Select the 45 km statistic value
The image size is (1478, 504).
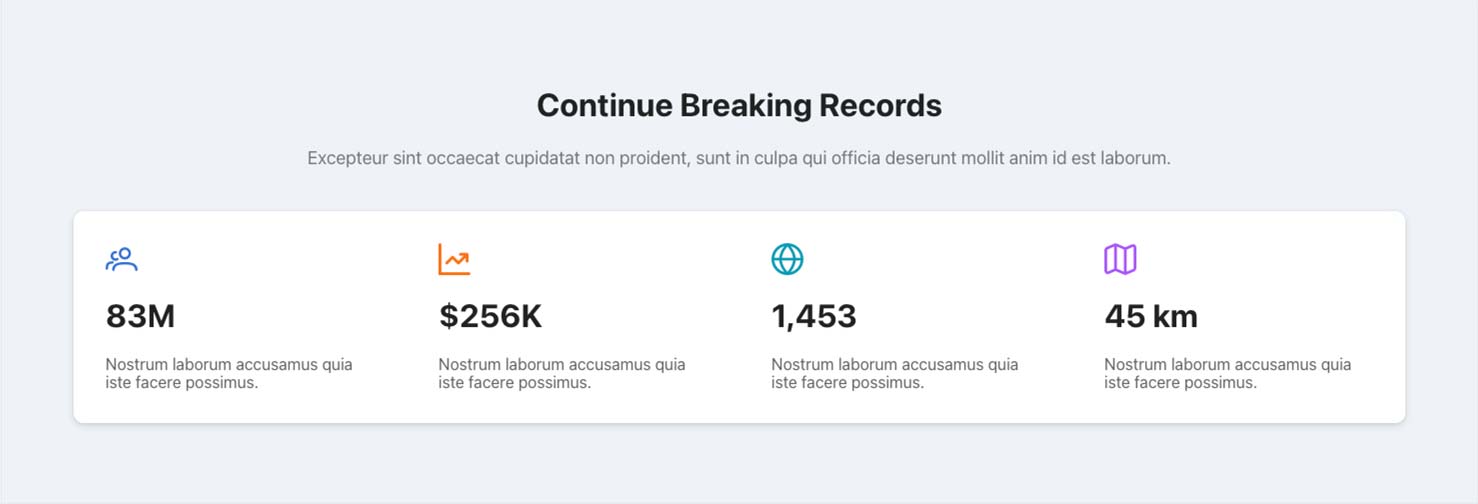point(1151,317)
